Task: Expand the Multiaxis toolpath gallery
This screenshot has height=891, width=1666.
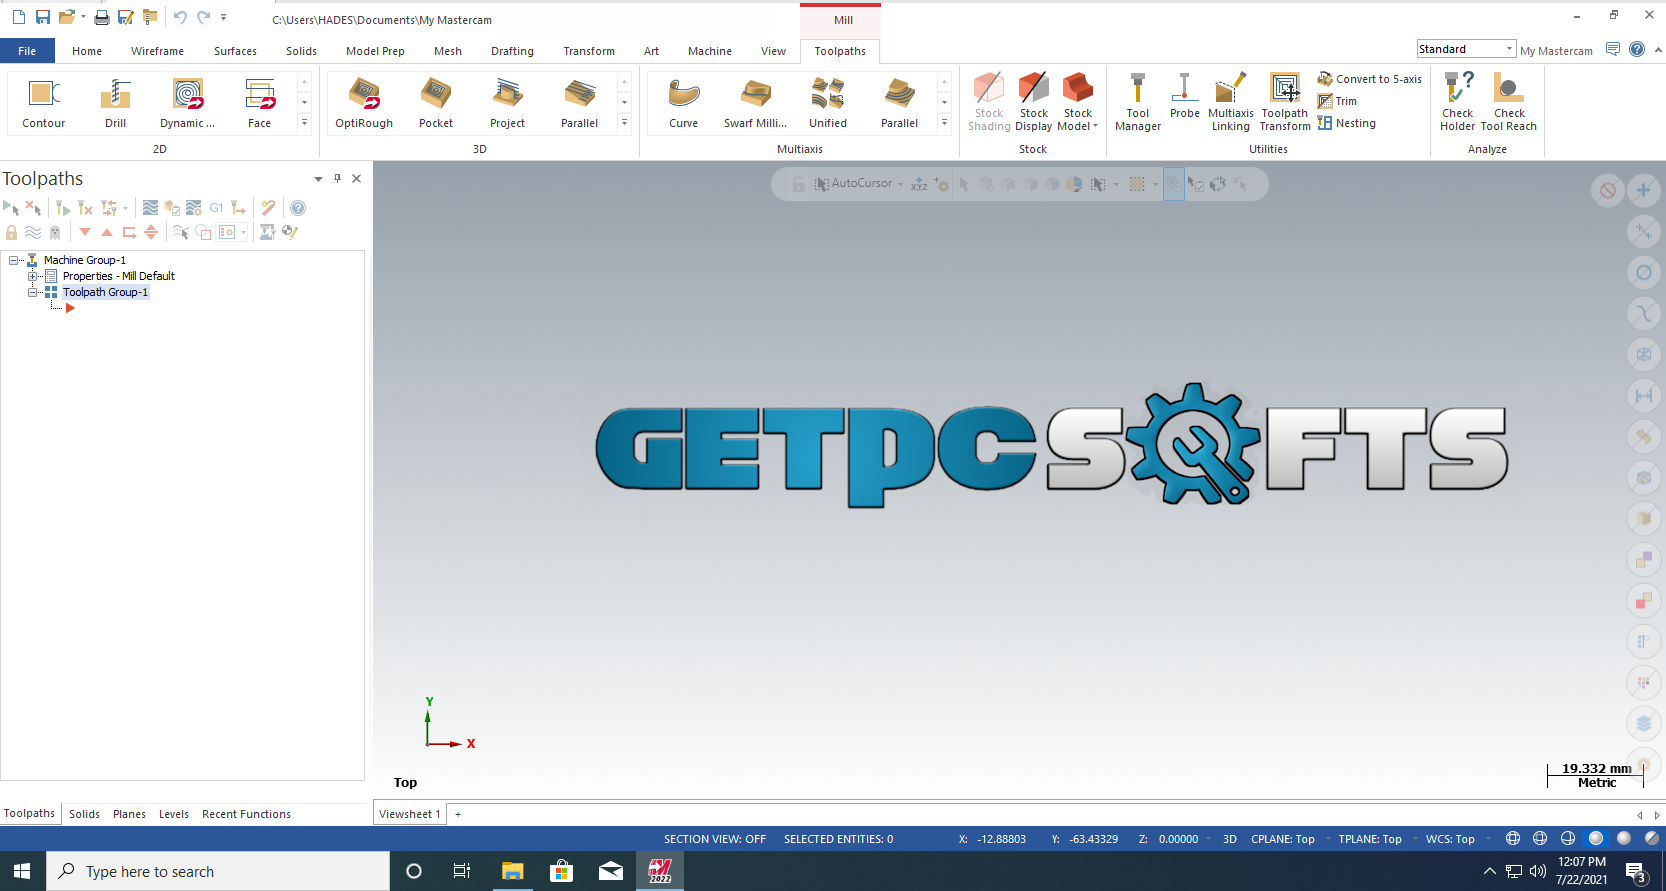Action: point(945,123)
